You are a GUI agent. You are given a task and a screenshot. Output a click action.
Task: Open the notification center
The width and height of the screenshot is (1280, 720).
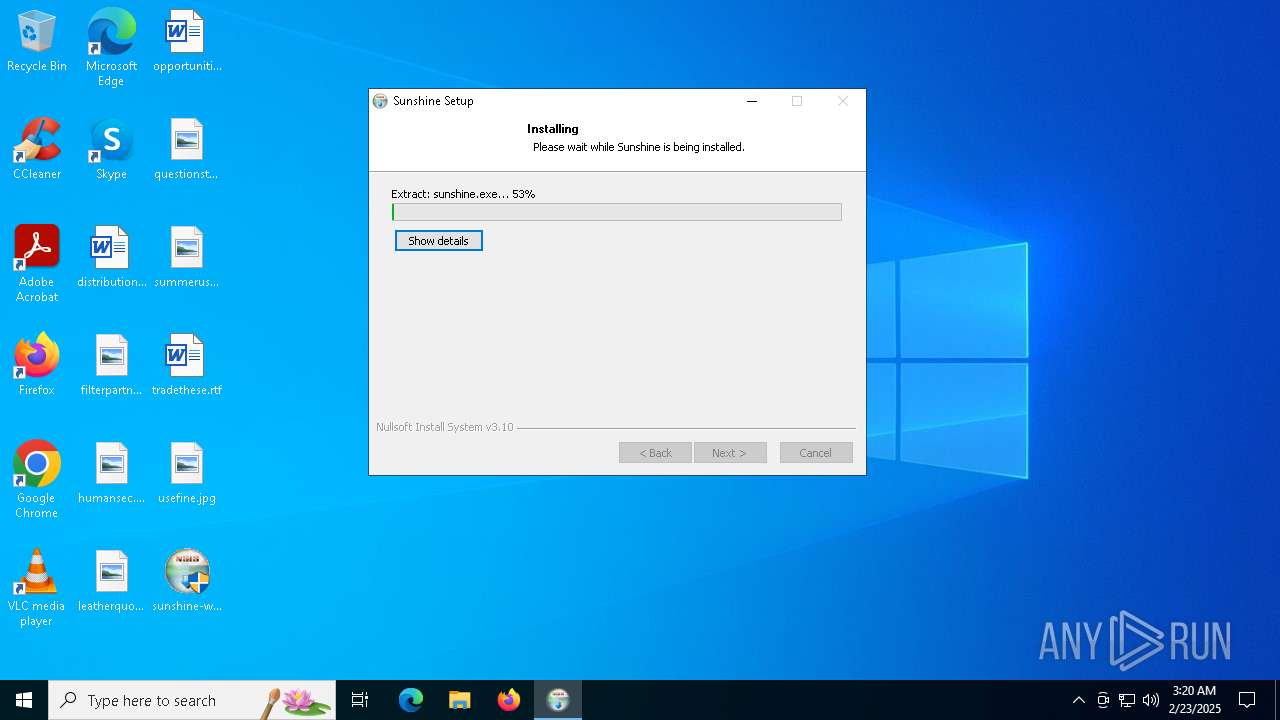(1247, 700)
